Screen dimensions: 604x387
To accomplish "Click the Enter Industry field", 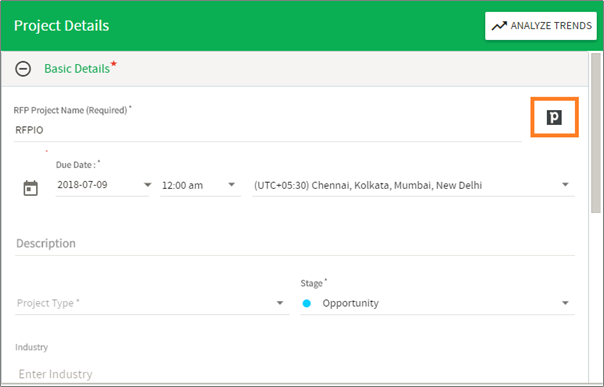I will (295, 374).
